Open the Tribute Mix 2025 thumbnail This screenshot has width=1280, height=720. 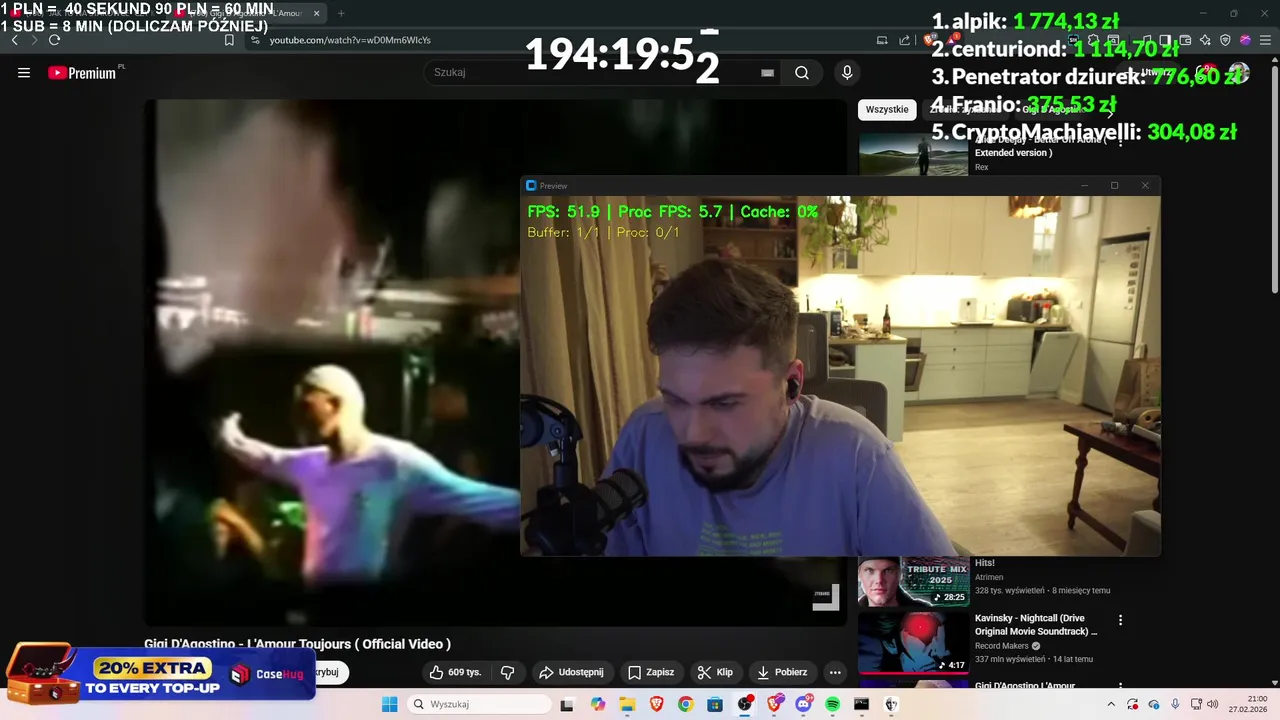[913, 581]
